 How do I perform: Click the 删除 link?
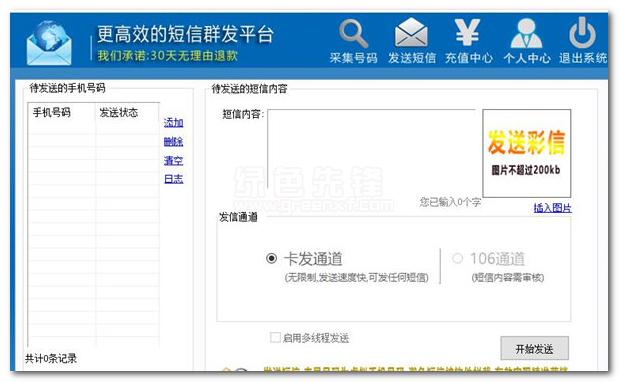click(174, 141)
